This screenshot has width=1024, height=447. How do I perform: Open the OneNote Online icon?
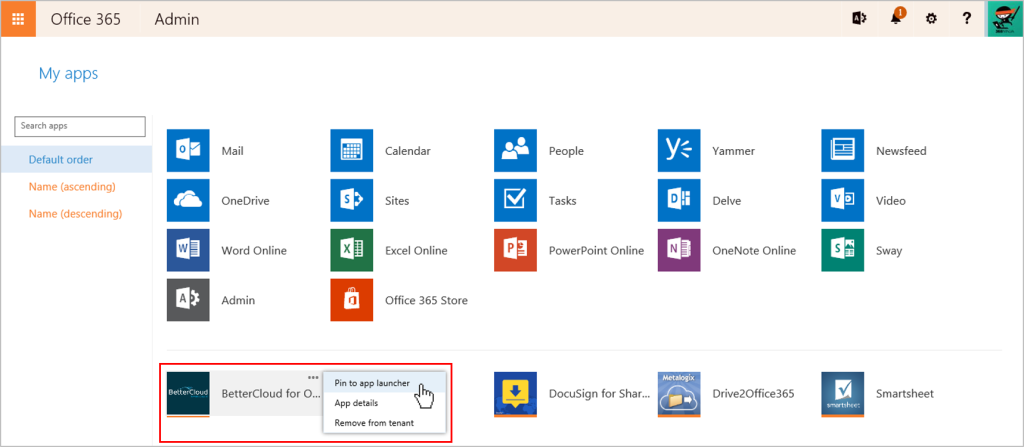click(x=679, y=250)
